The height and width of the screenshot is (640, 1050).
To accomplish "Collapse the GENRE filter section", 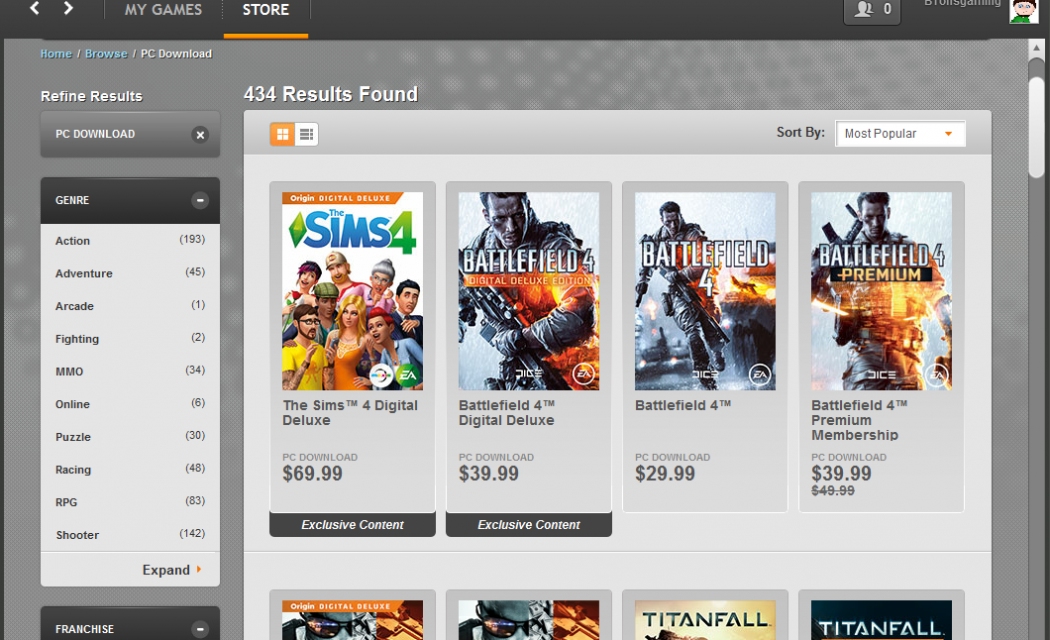I will point(200,200).
